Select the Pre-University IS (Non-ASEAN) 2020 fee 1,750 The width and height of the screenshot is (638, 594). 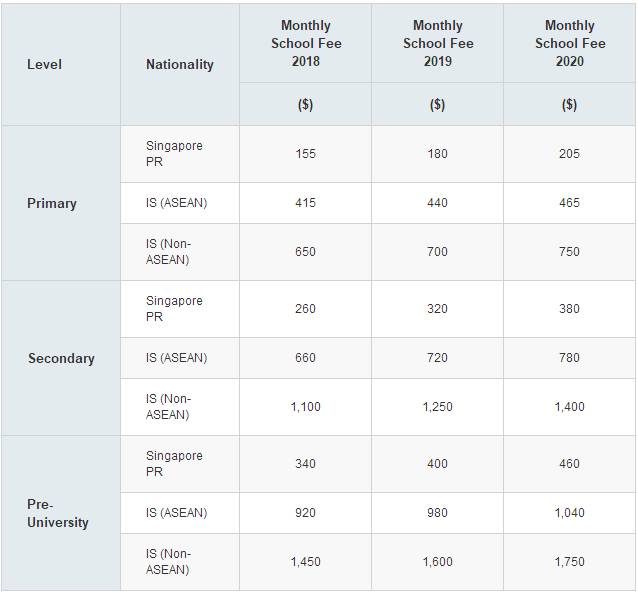[569, 562]
